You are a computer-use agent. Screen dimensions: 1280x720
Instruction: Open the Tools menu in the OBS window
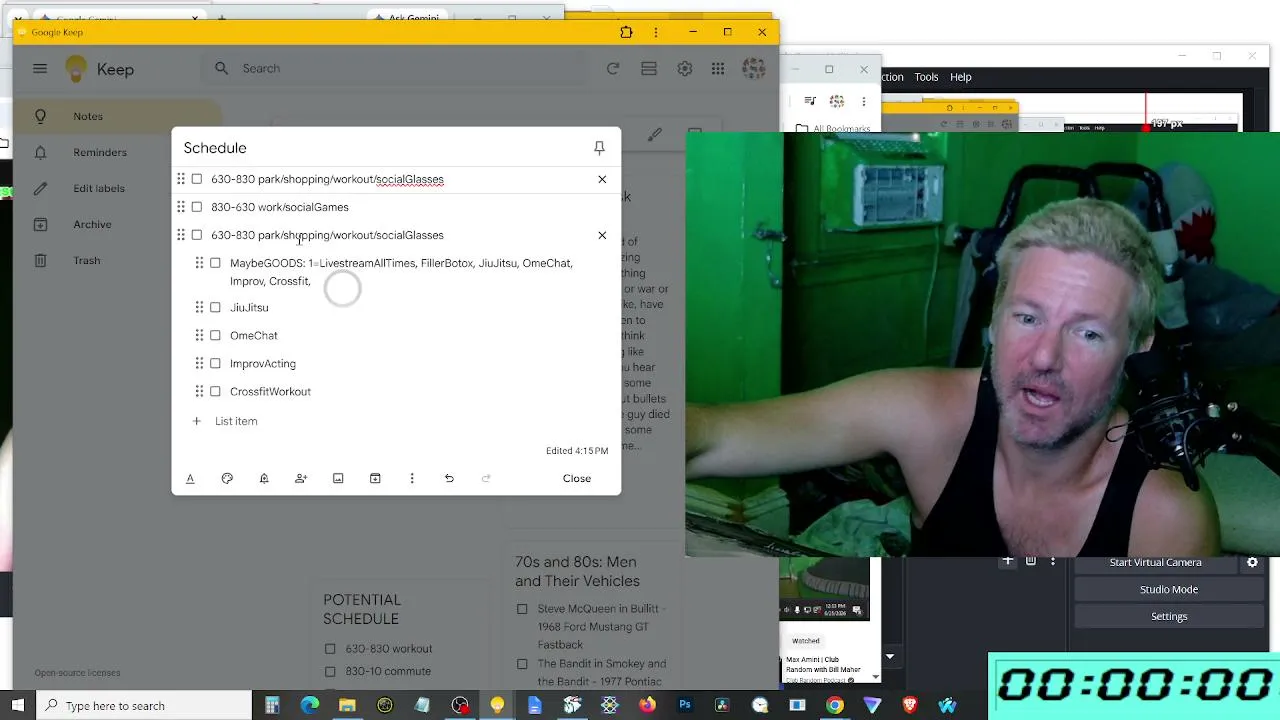(926, 77)
